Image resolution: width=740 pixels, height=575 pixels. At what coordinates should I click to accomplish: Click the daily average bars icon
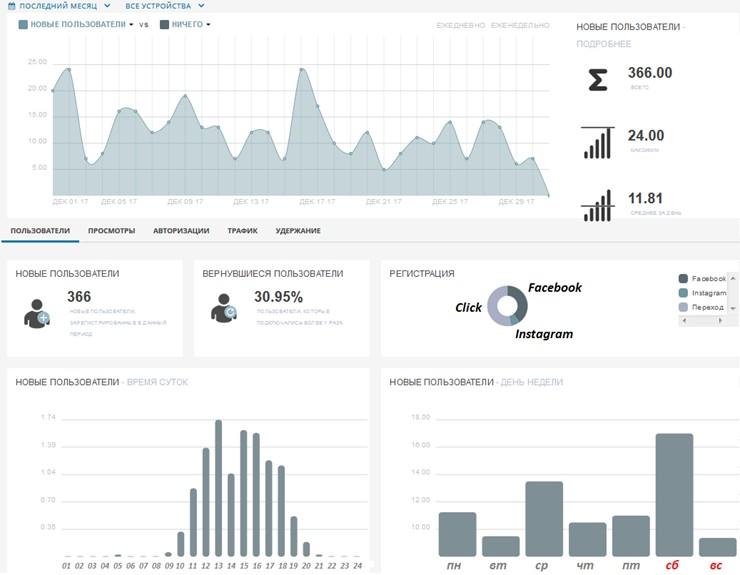tap(597, 205)
